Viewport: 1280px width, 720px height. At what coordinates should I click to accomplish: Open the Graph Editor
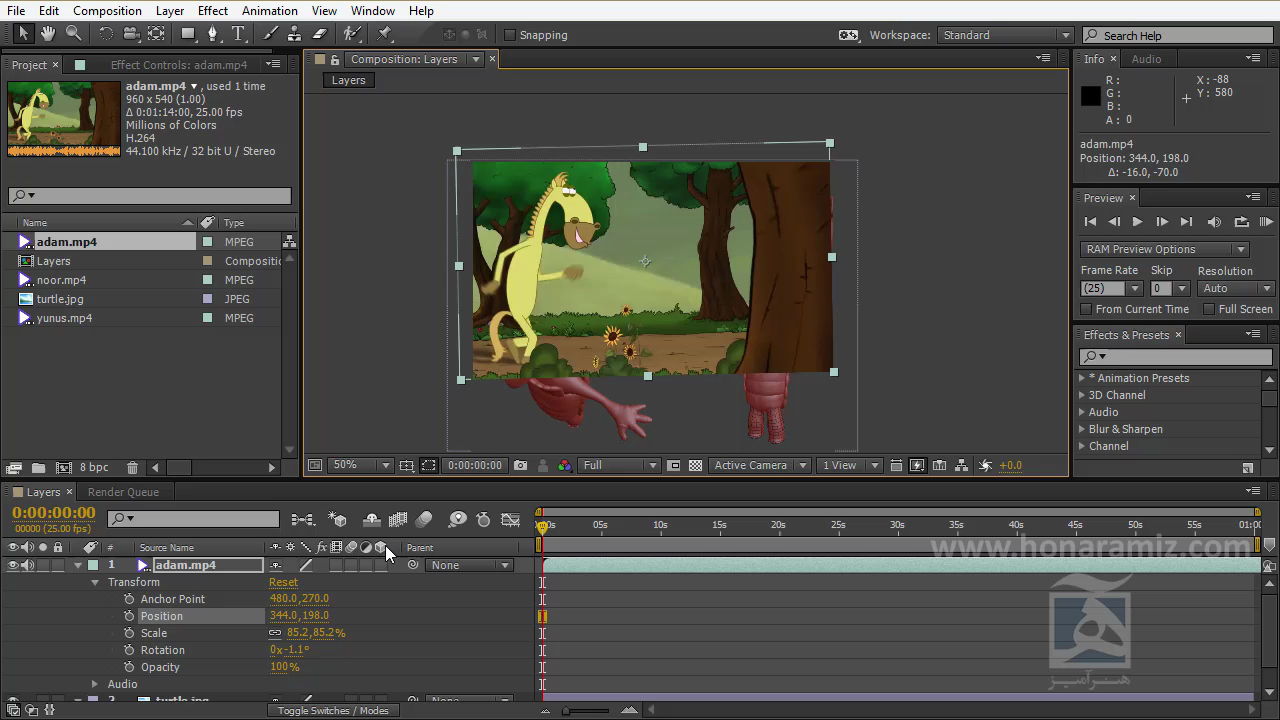point(510,520)
